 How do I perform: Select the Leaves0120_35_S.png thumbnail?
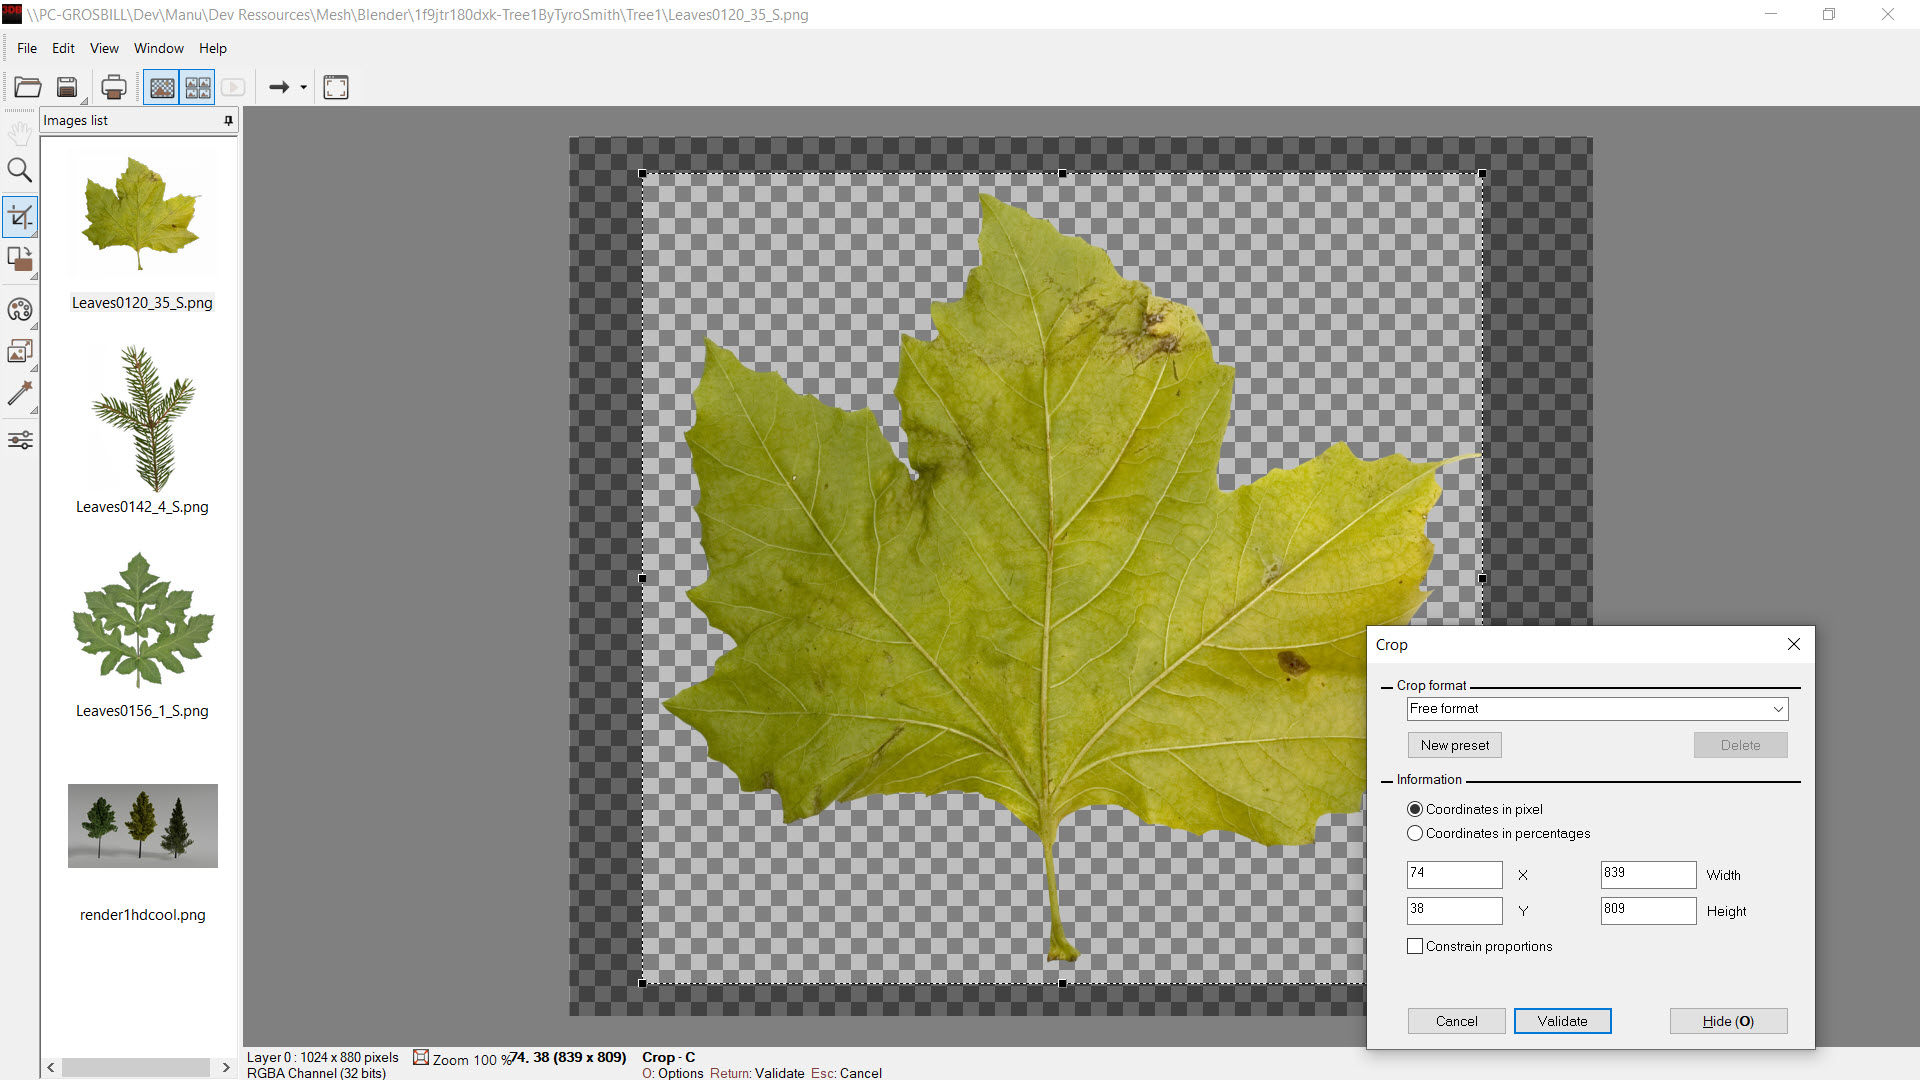142,214
